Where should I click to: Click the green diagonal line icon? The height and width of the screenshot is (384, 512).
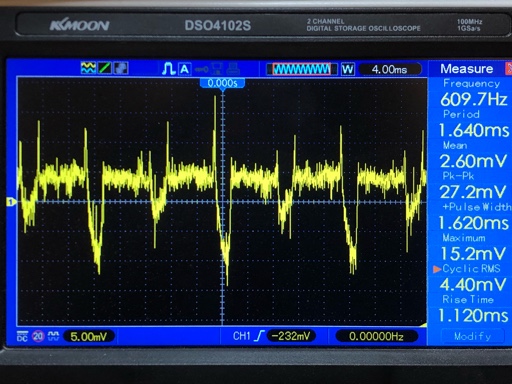click(105, 68)
